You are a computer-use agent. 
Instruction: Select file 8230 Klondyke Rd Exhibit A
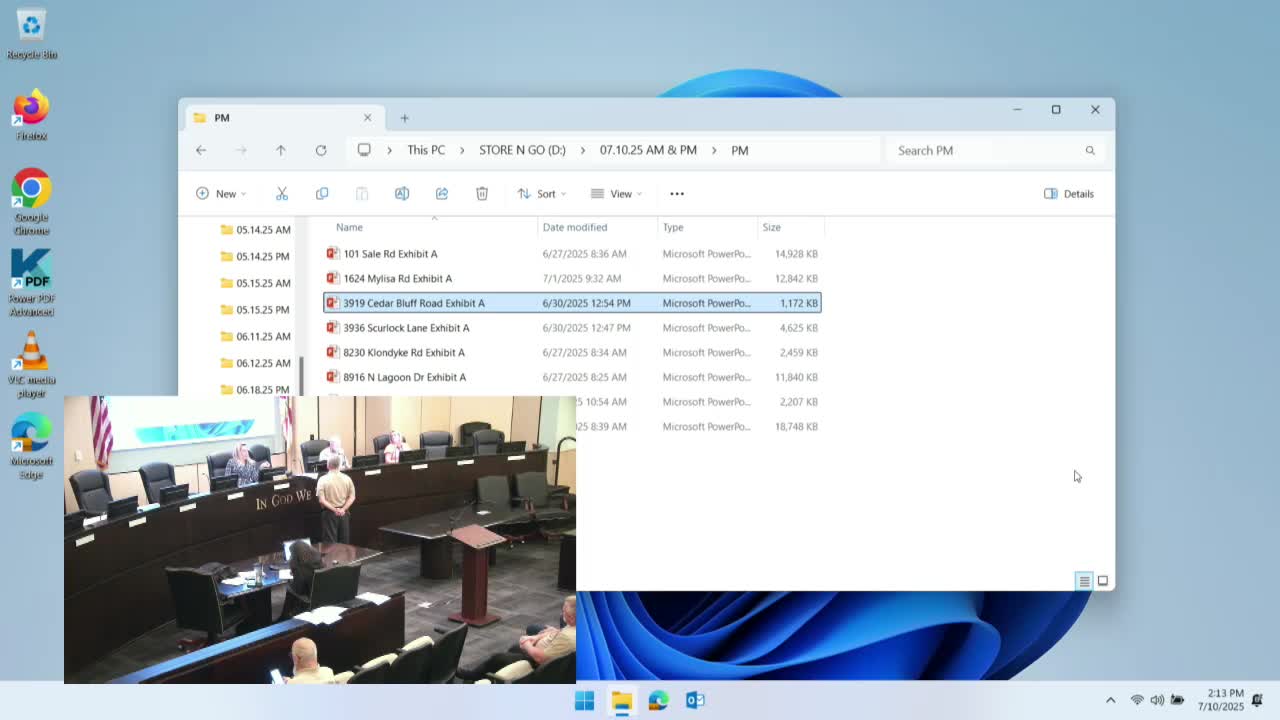click(572, 353)
